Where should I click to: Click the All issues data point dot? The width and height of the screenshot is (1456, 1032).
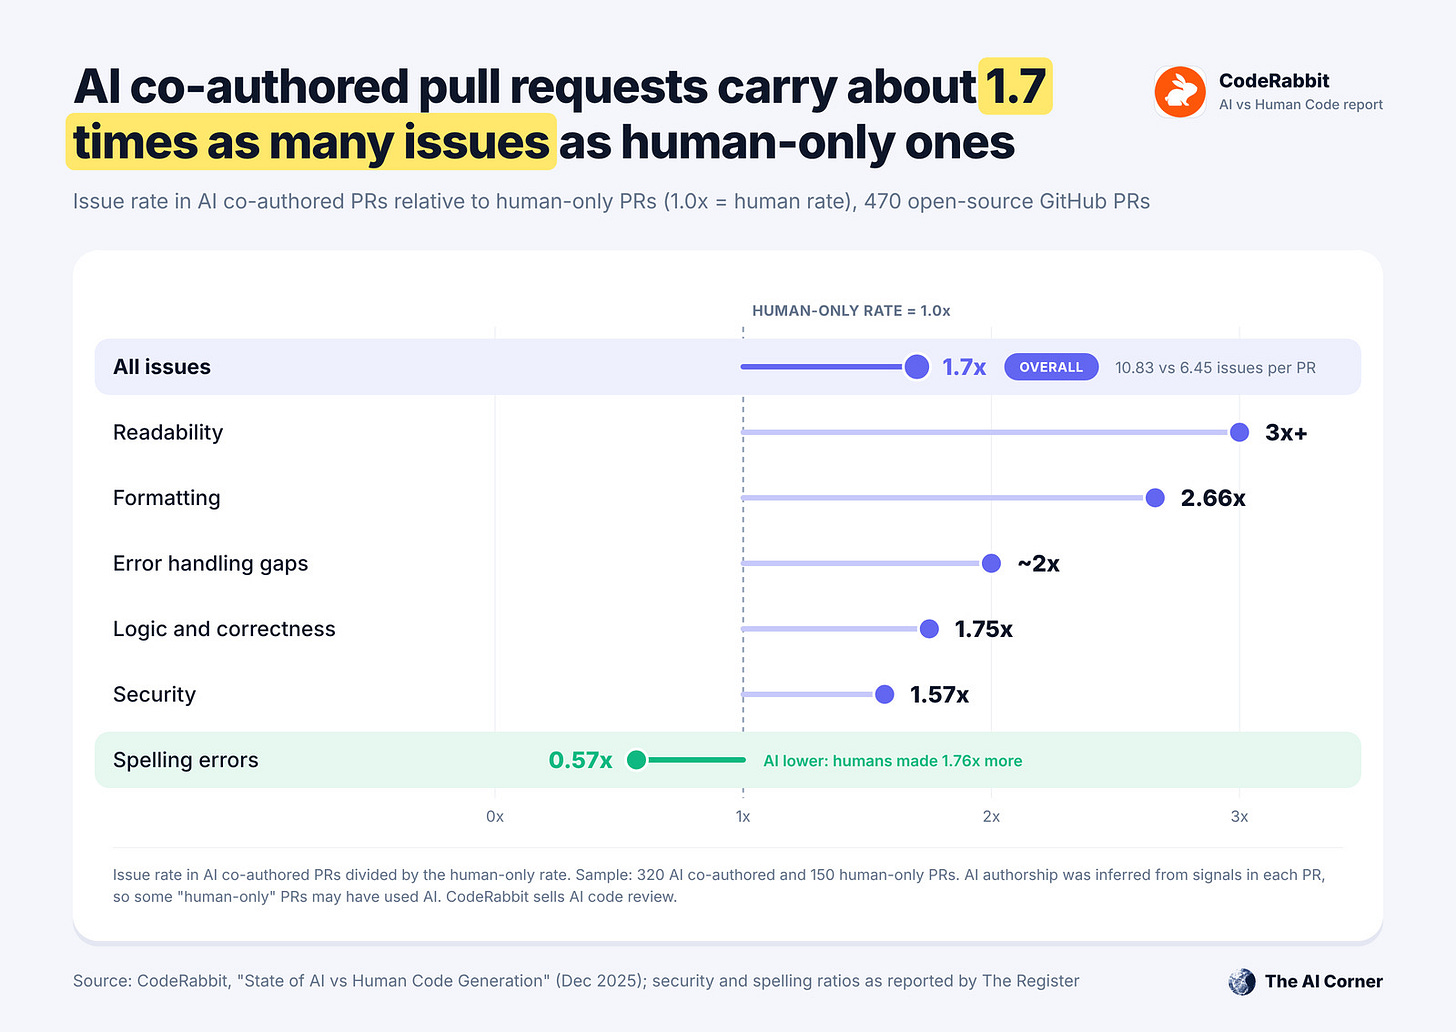tap(916, 367)
